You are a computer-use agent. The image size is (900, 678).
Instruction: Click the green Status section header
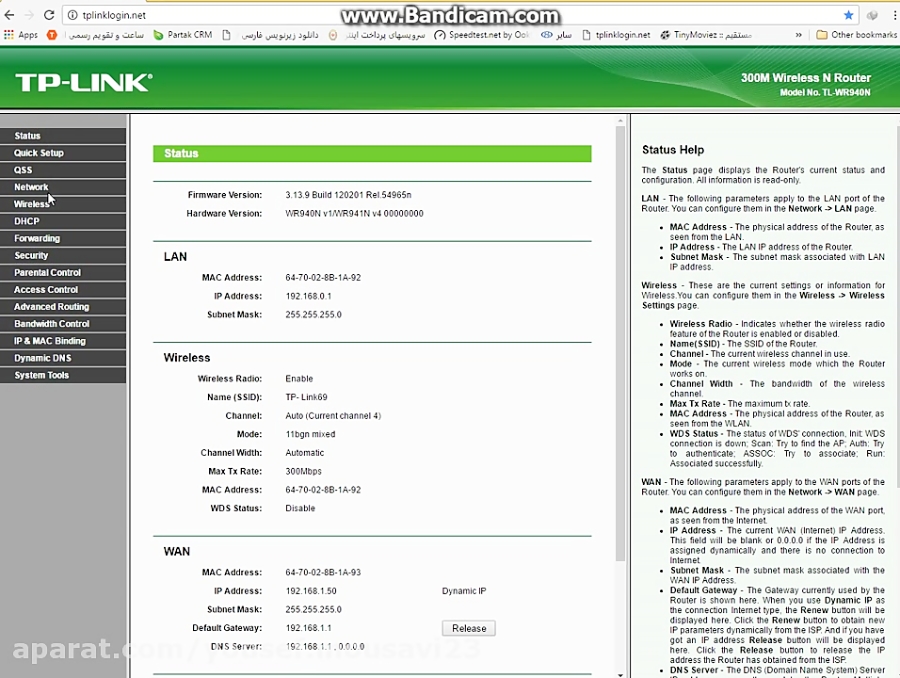(372, 153)
